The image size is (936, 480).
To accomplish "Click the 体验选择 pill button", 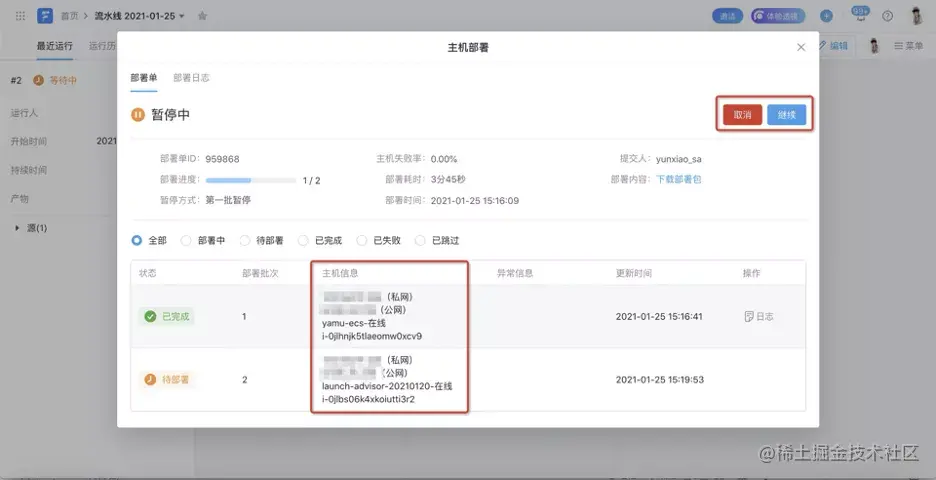I will [778, 16].
